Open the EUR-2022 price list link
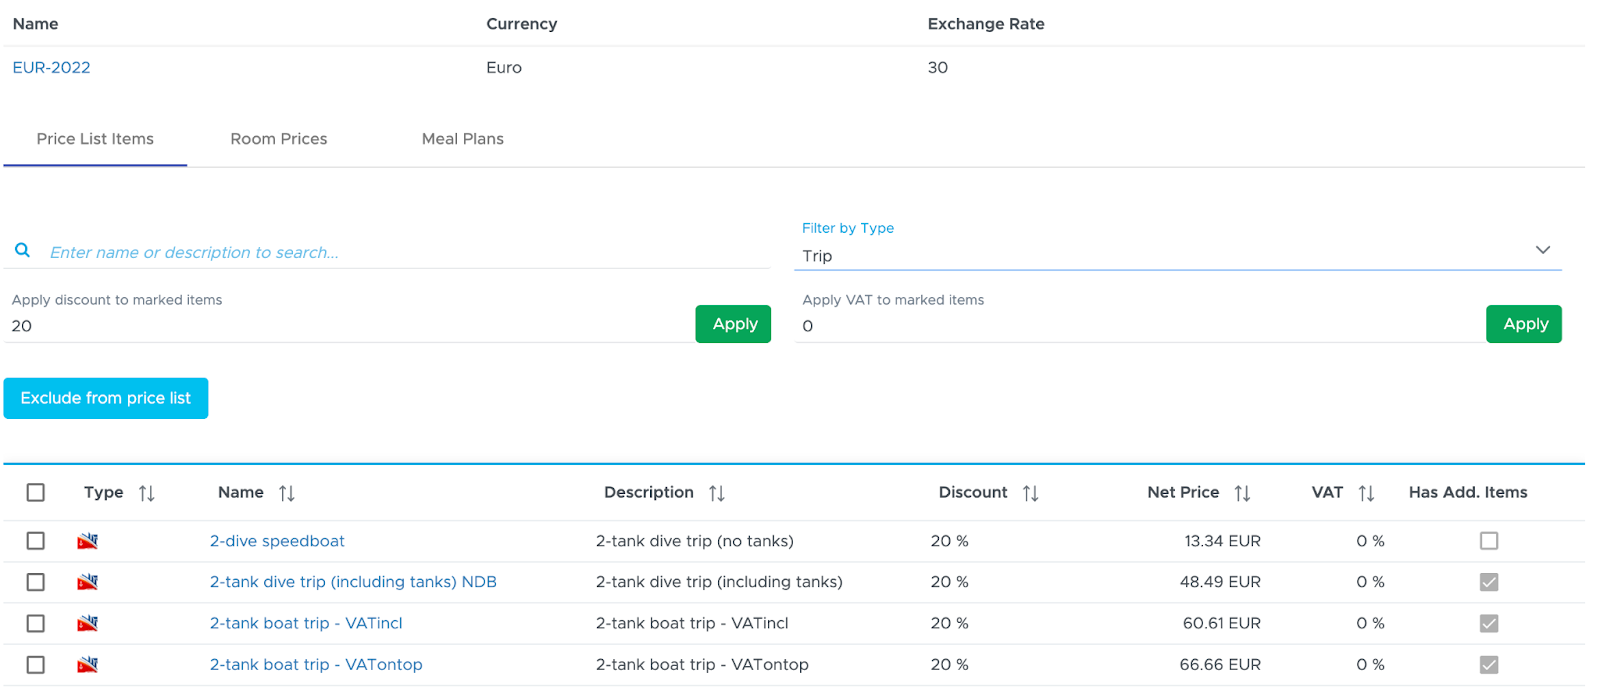Screen dimensions: 1600x691 pyautogui.click(x=51, y=68)
